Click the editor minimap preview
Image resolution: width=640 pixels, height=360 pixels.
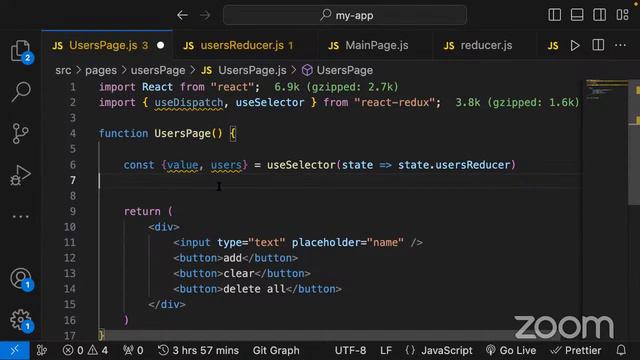click(x=607, y=91)
